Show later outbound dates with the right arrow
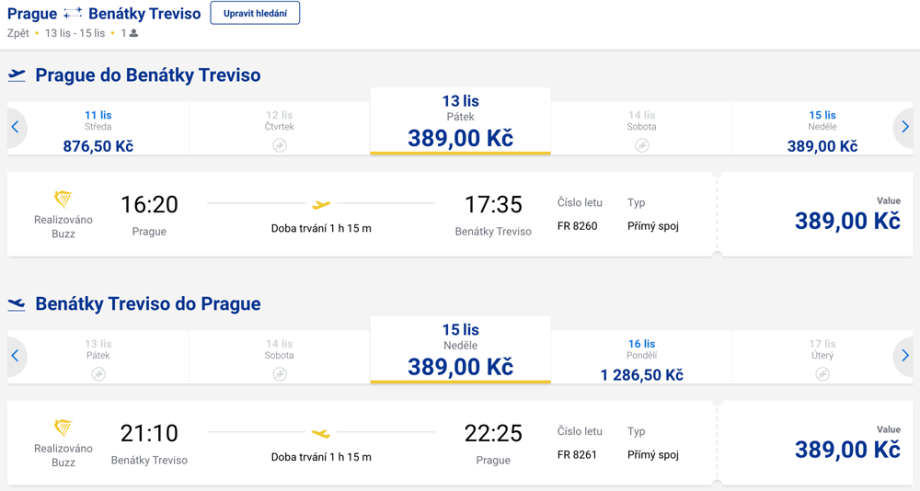Screen dimensions: 920x491 click(x=904, y=128)
